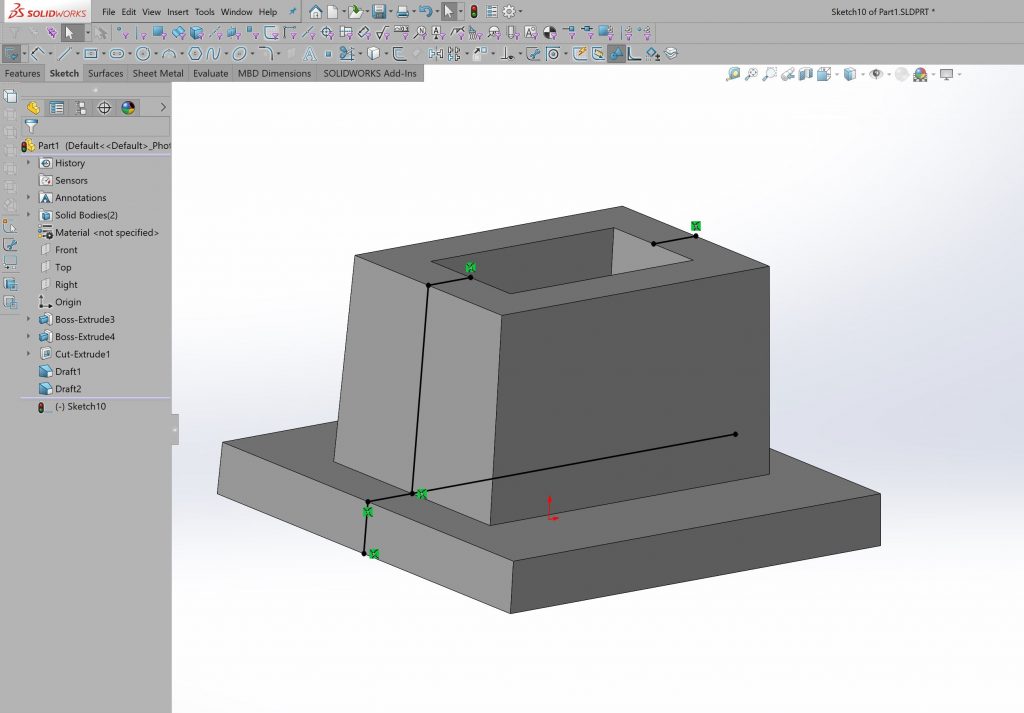This screenshot has height=713, width=1024.
Task: Select the Spline sketch tool
Action: [213, 51]
